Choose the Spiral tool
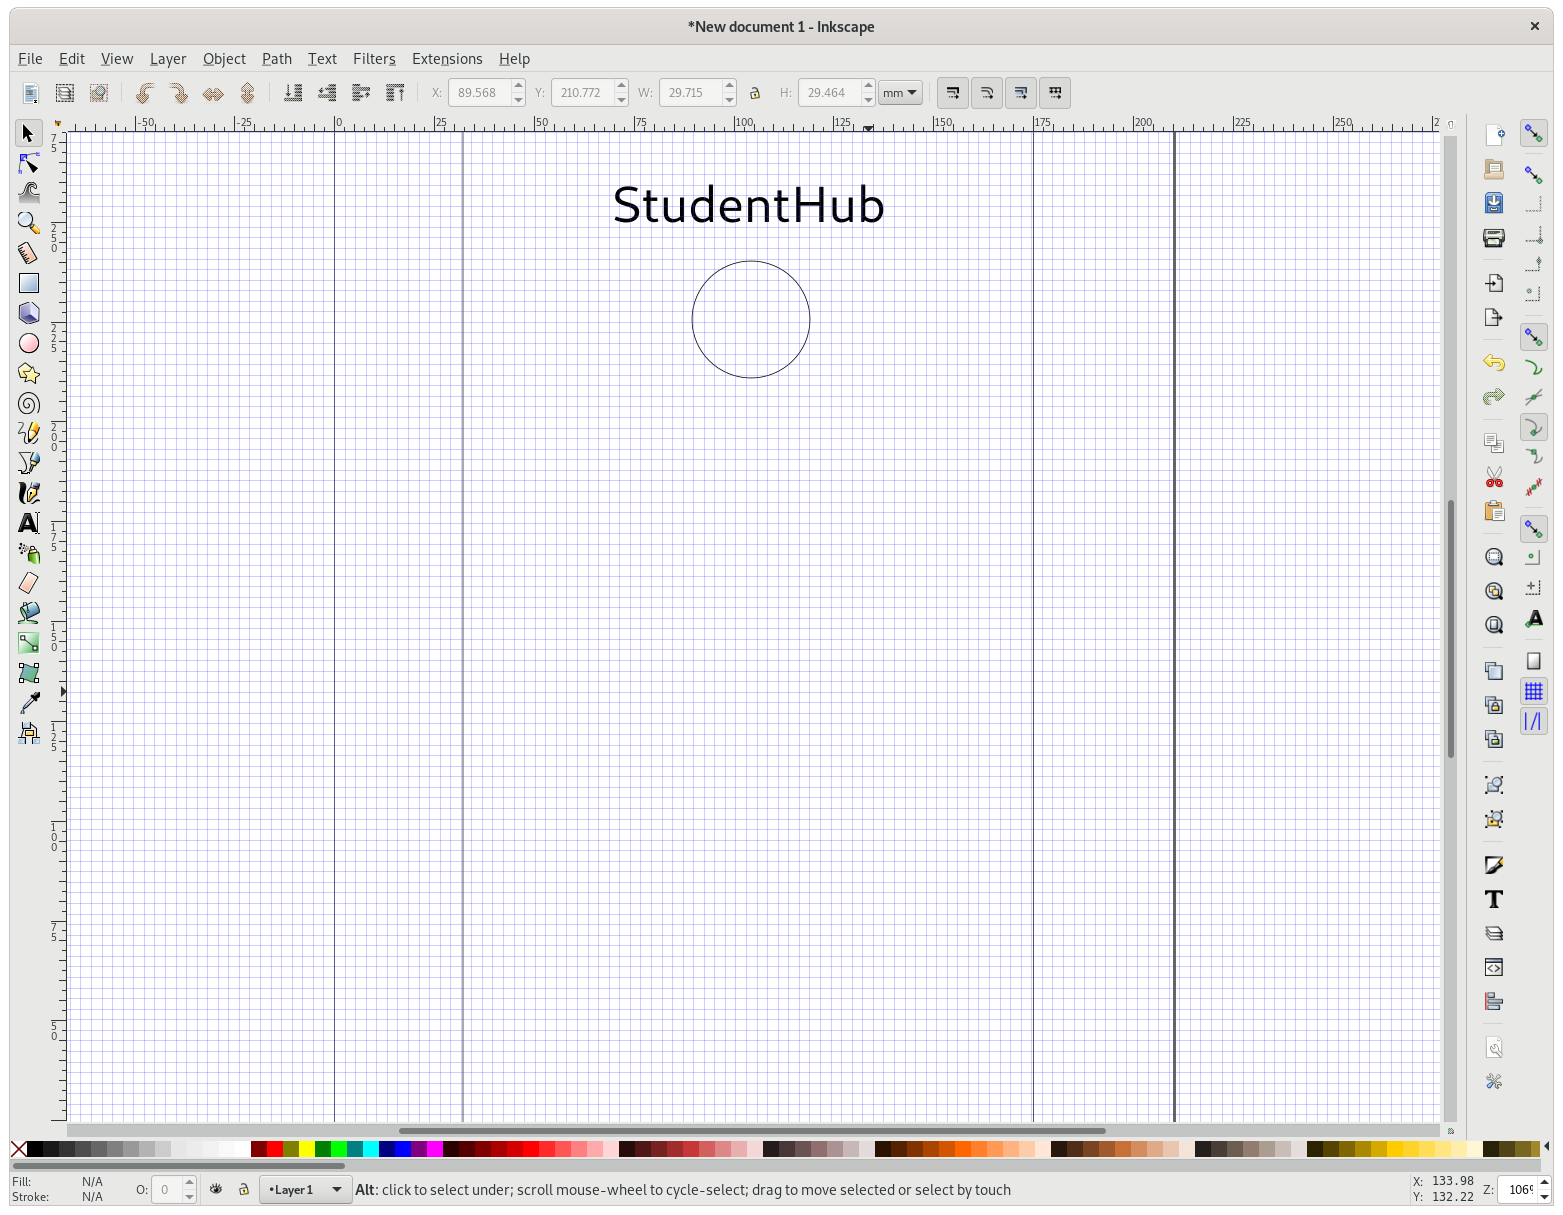 (x=28, y=403)
